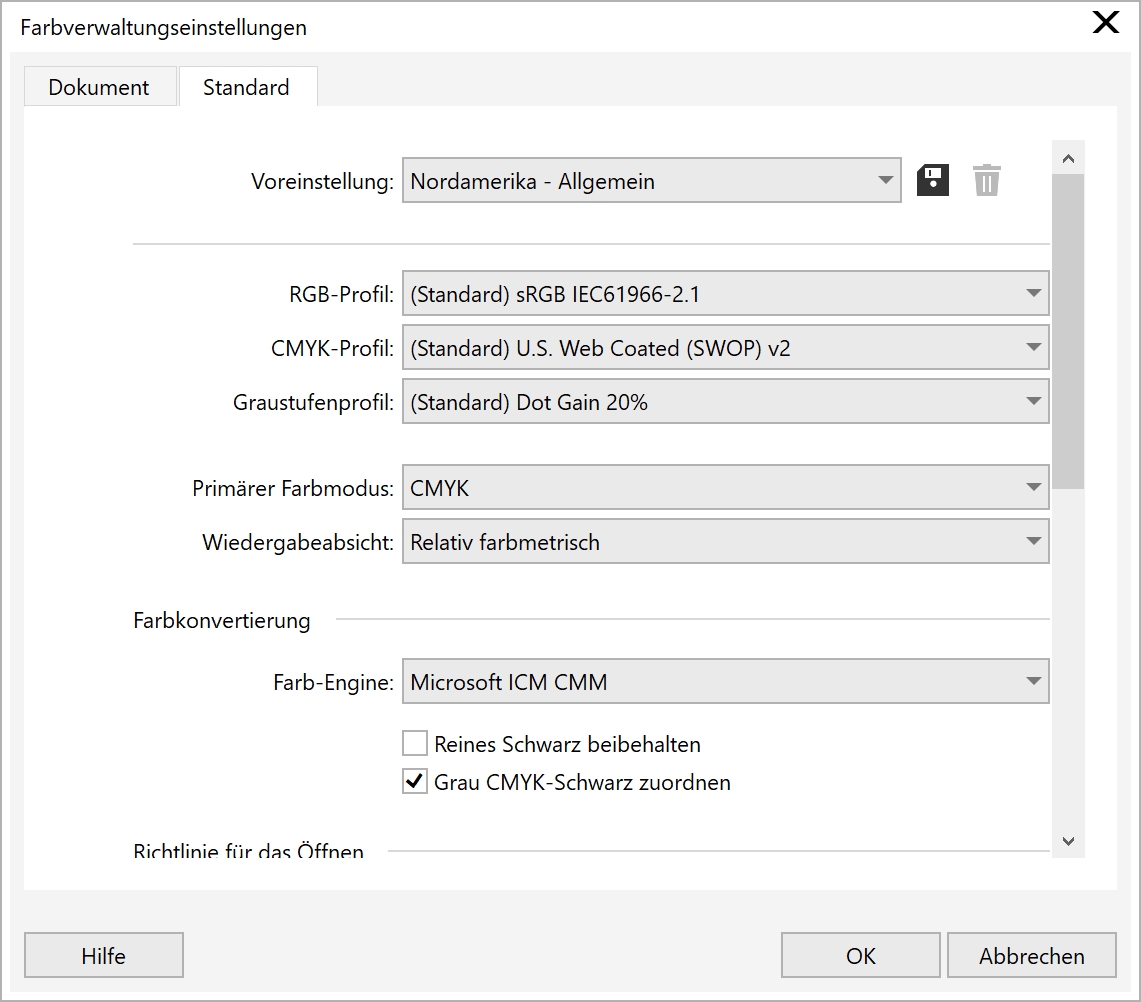Enable Reines Schwarz beibehalten checkbox

coord(415,744)
